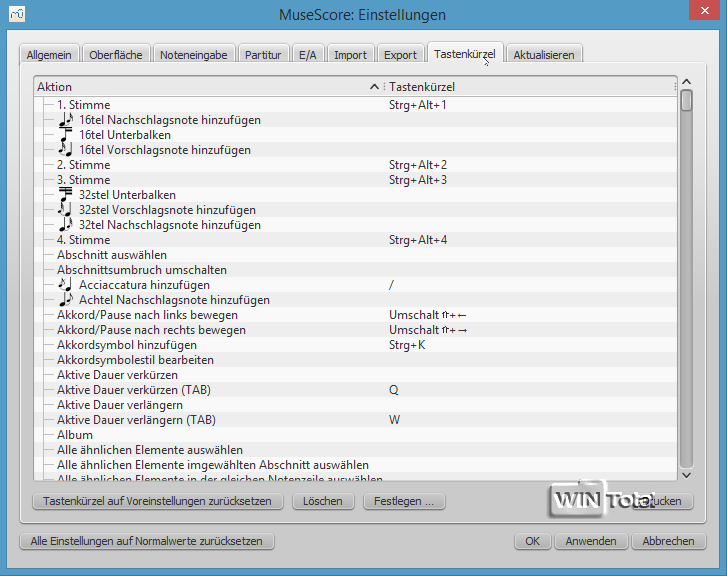Image resolution: width=727 pixels, height=576 pixels.
Task: Select the 2. Stimme row
Action: point(355,165)
